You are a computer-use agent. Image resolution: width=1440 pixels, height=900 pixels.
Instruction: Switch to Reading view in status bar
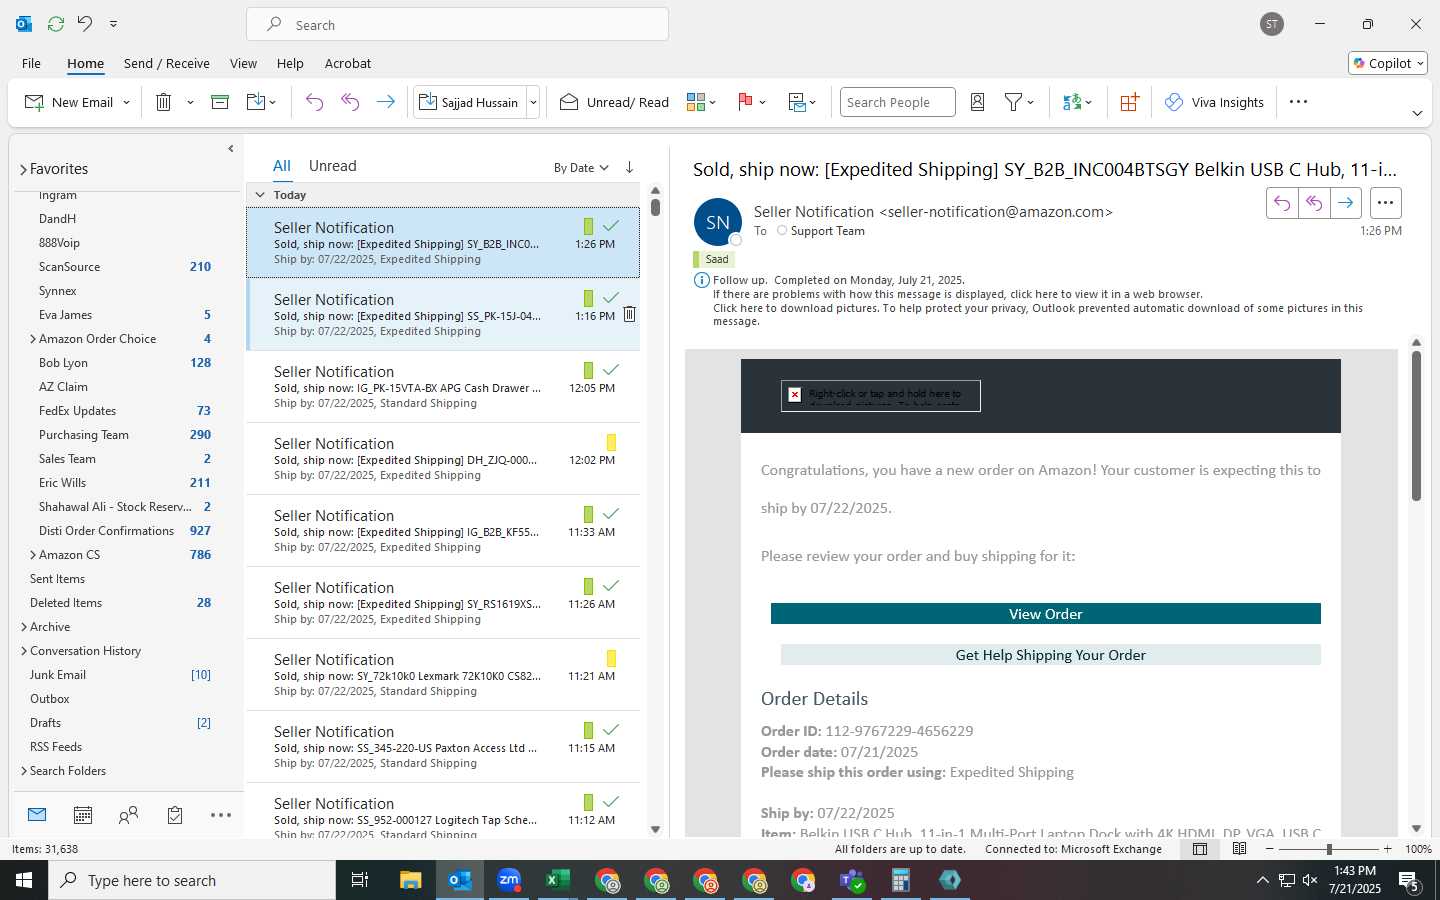click(1239, 849)
